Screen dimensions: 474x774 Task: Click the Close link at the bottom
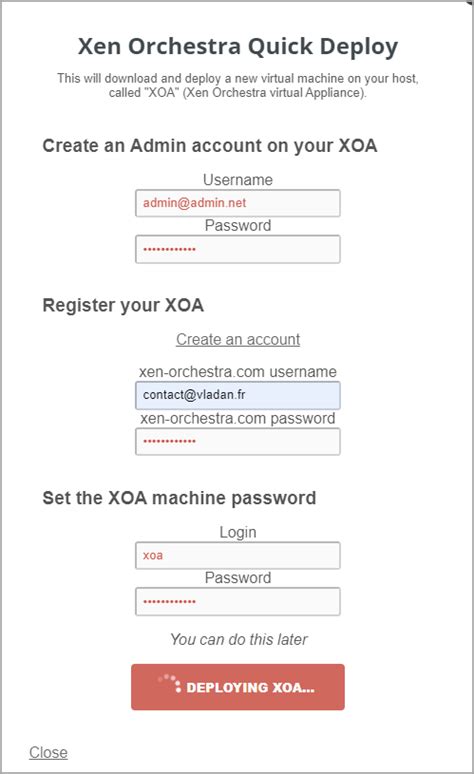click(48, 752)
